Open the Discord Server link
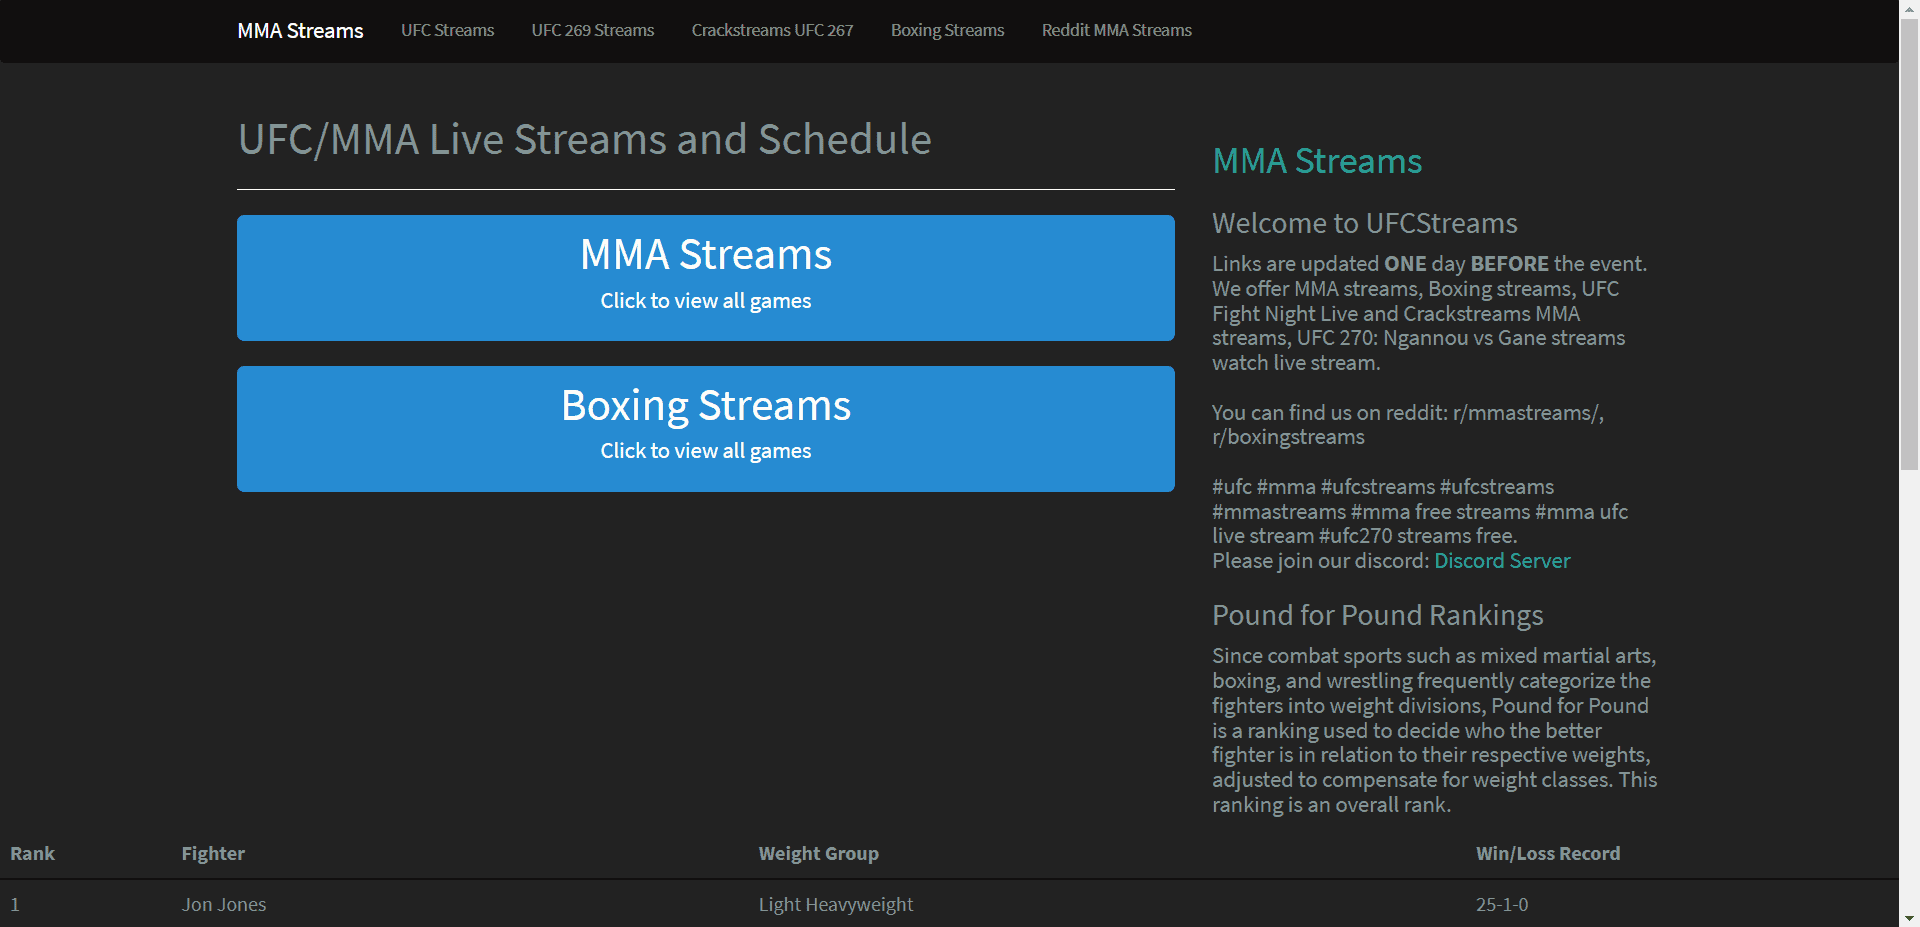1920x927 pixels. [1501, 561]
